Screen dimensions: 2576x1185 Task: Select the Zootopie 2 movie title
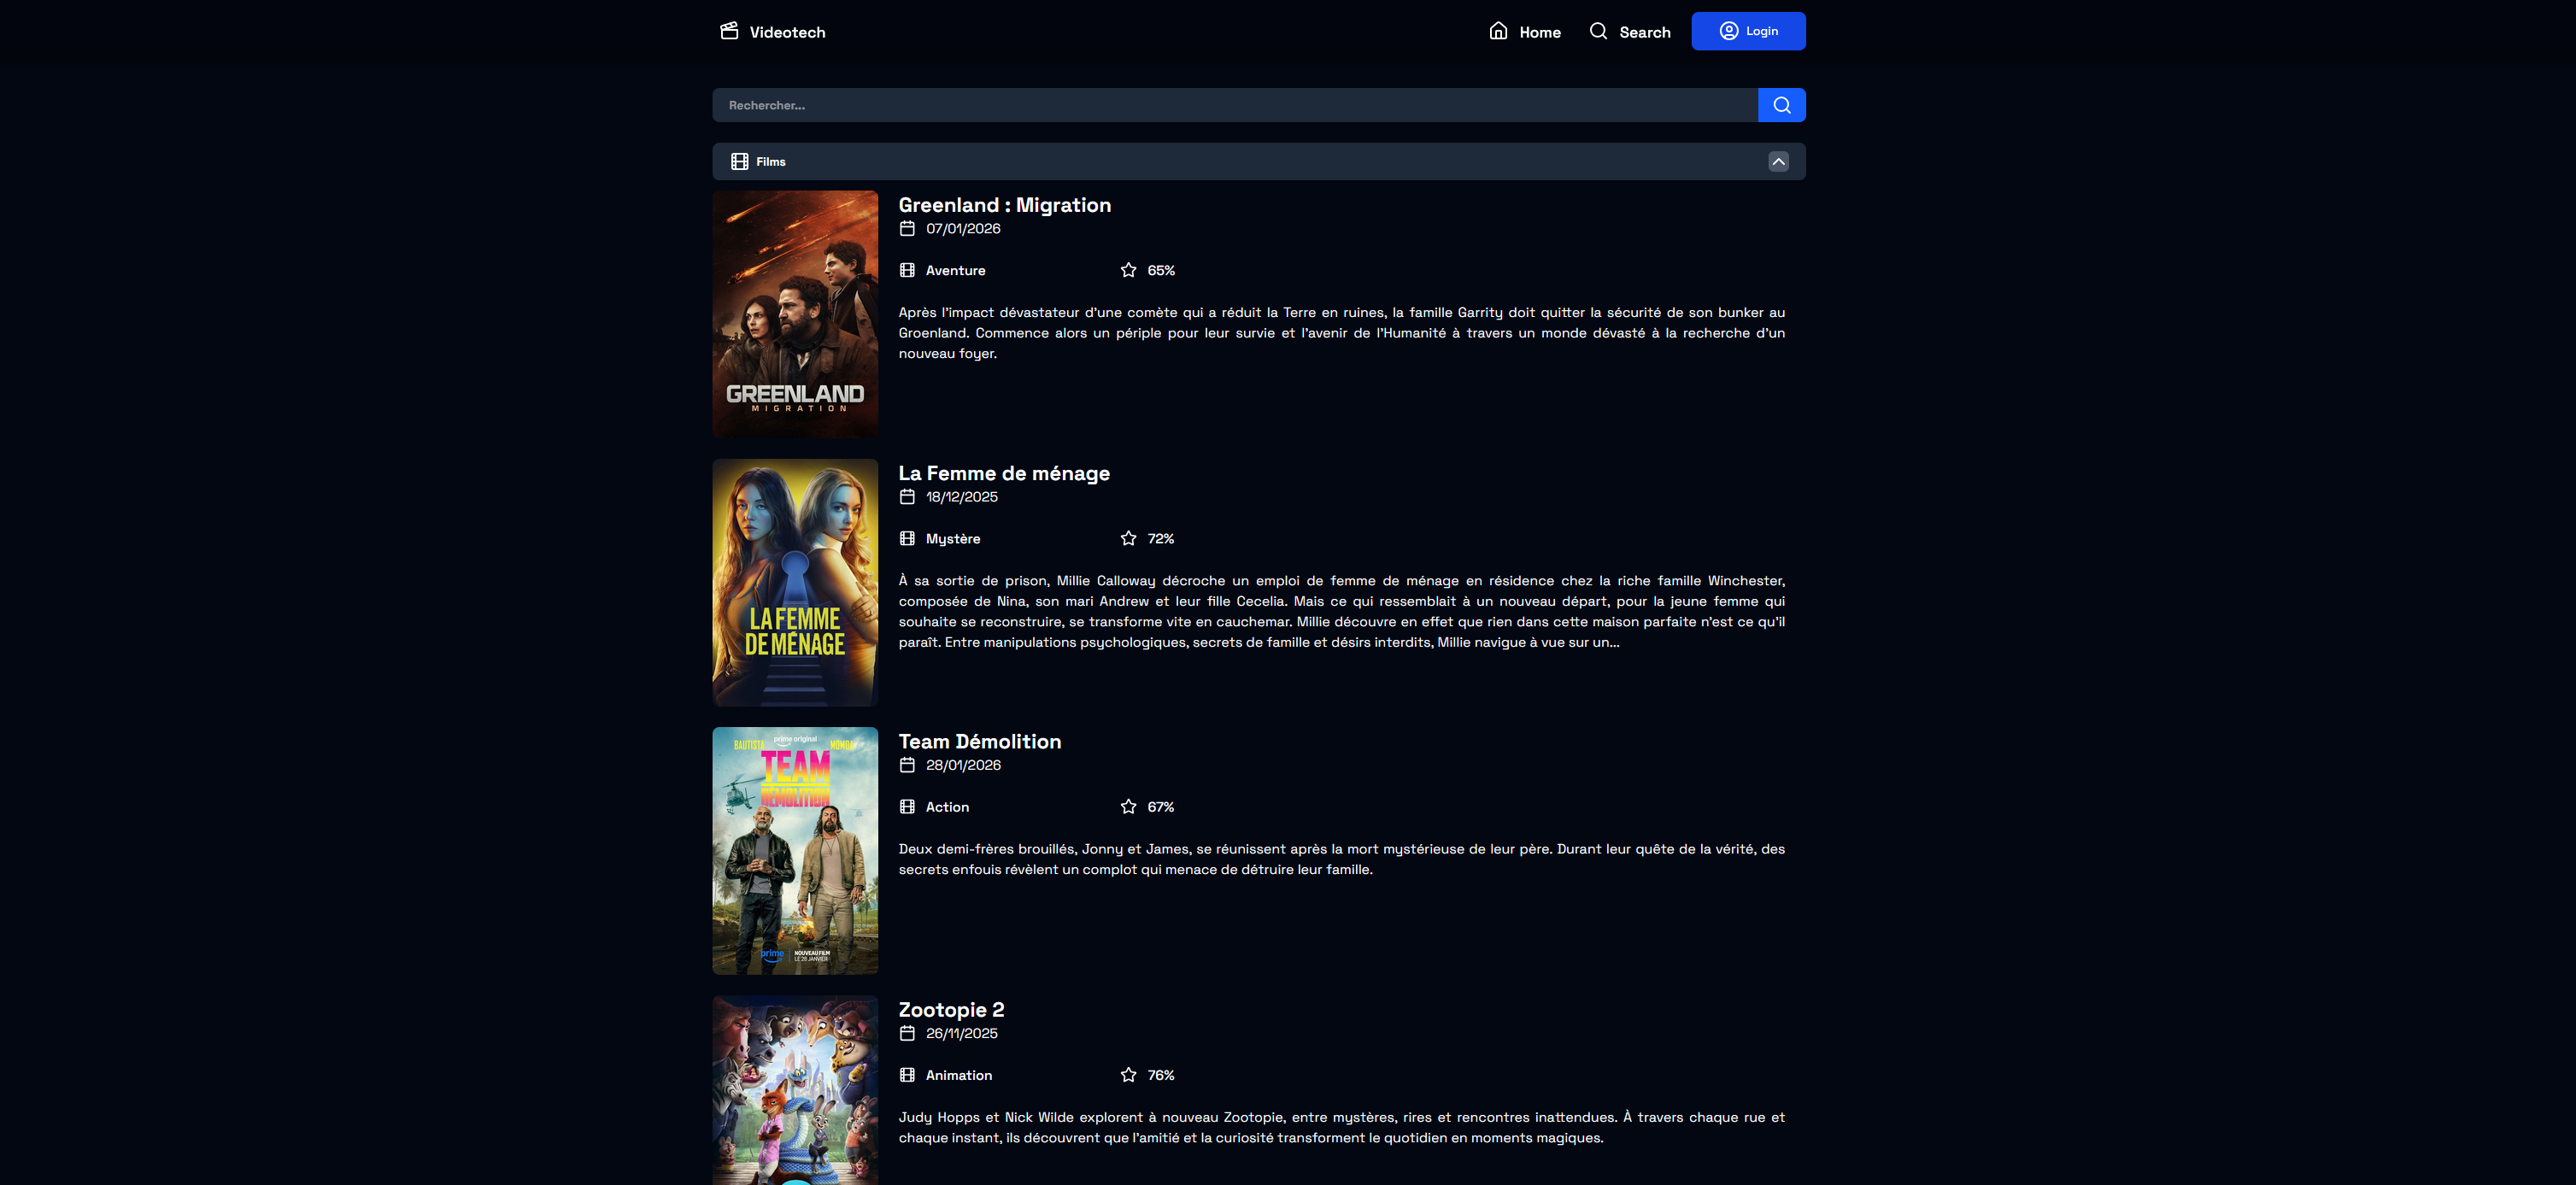pos(951,1010)
